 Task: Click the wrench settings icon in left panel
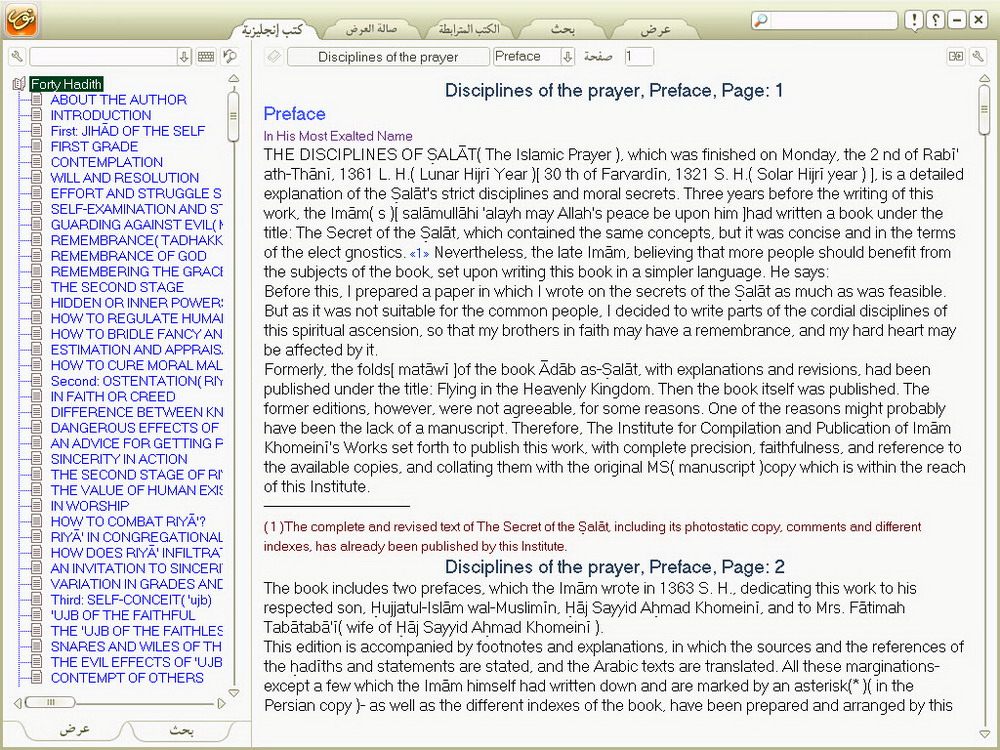17,57
